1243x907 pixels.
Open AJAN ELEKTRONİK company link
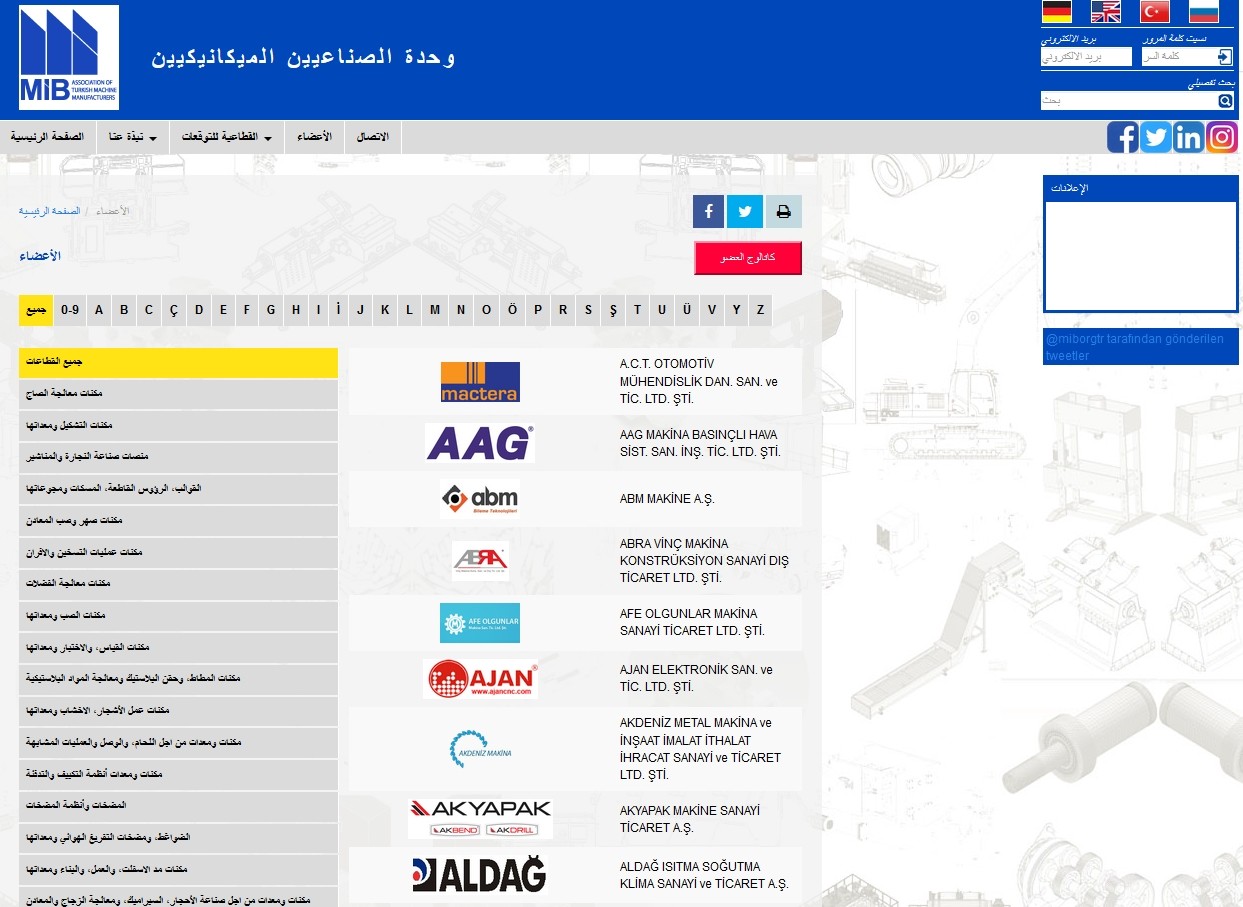696,678
